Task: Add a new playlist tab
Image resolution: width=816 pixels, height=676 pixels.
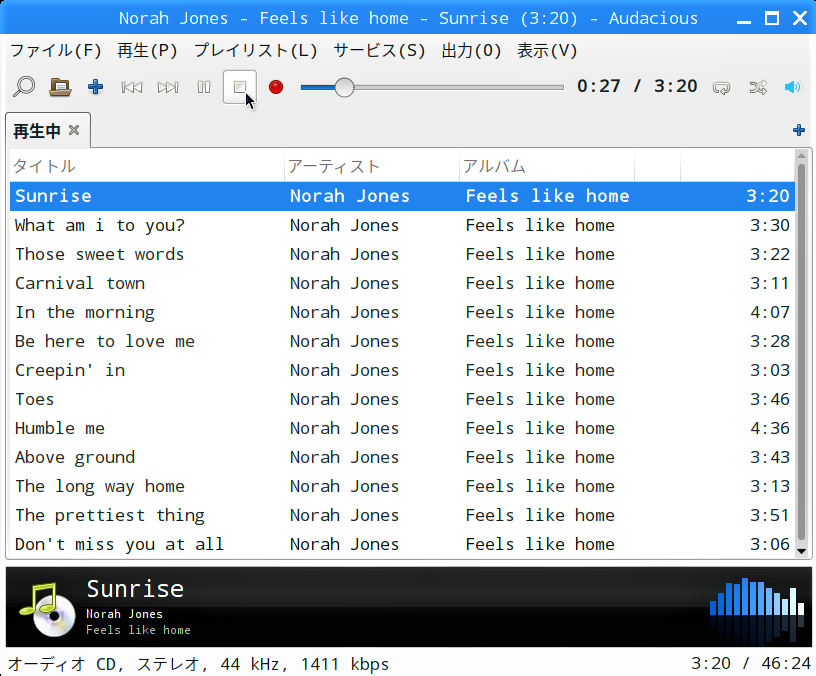Action: pos(799,130)
